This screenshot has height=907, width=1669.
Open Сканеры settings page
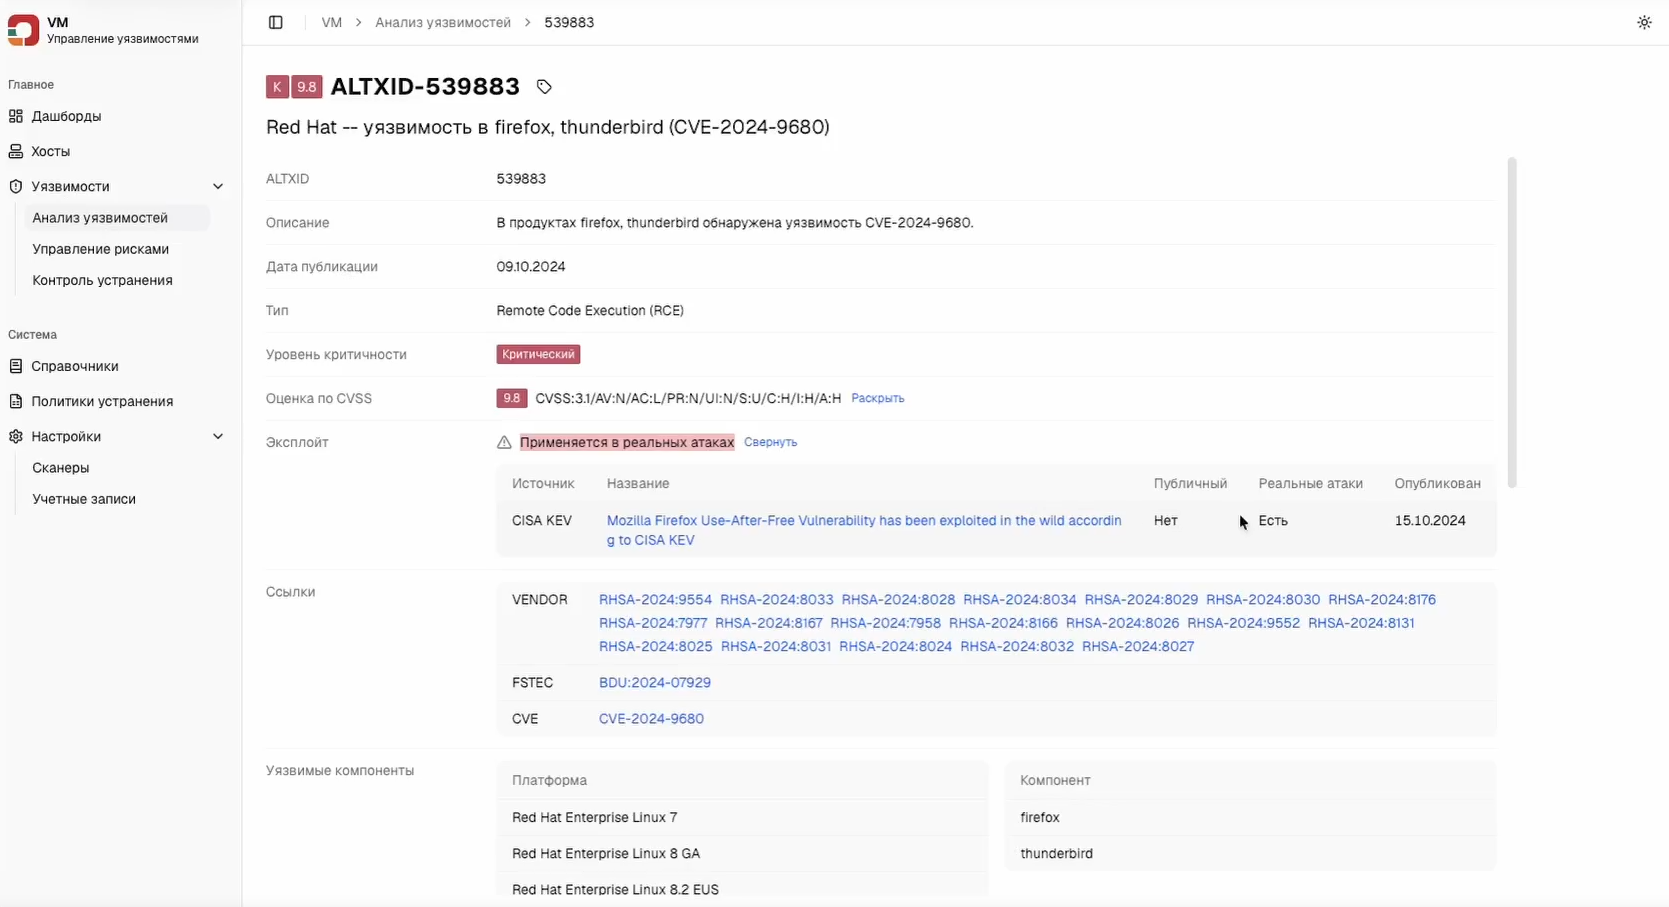point(60,467)
